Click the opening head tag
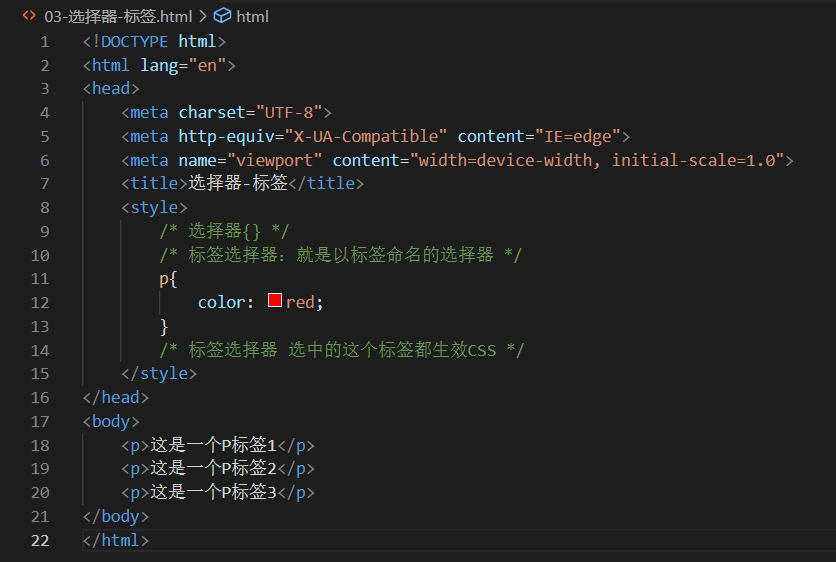 click(111, 89)
